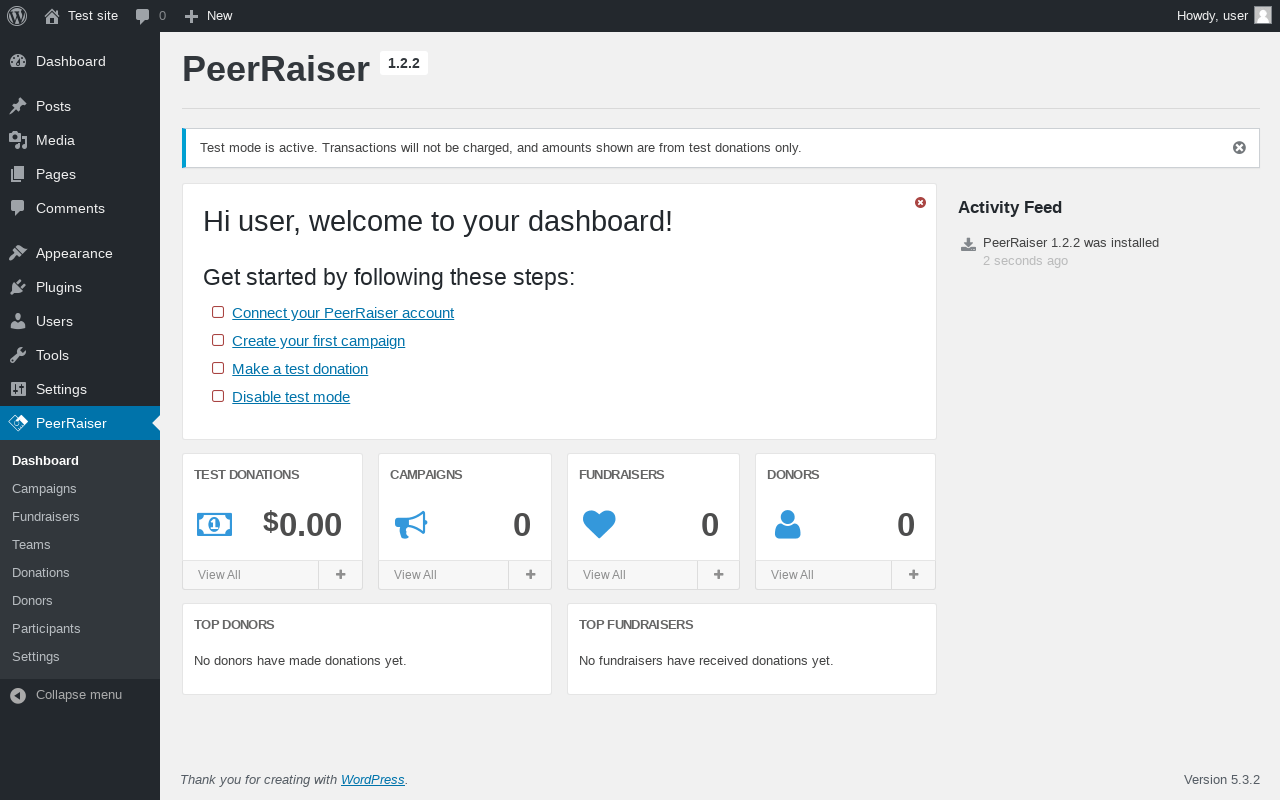Click 'PeerRaiser 1.2.2 was installed' activity entry
The width and height of the screenshot is (1280, 800).
pos(1071,243)
